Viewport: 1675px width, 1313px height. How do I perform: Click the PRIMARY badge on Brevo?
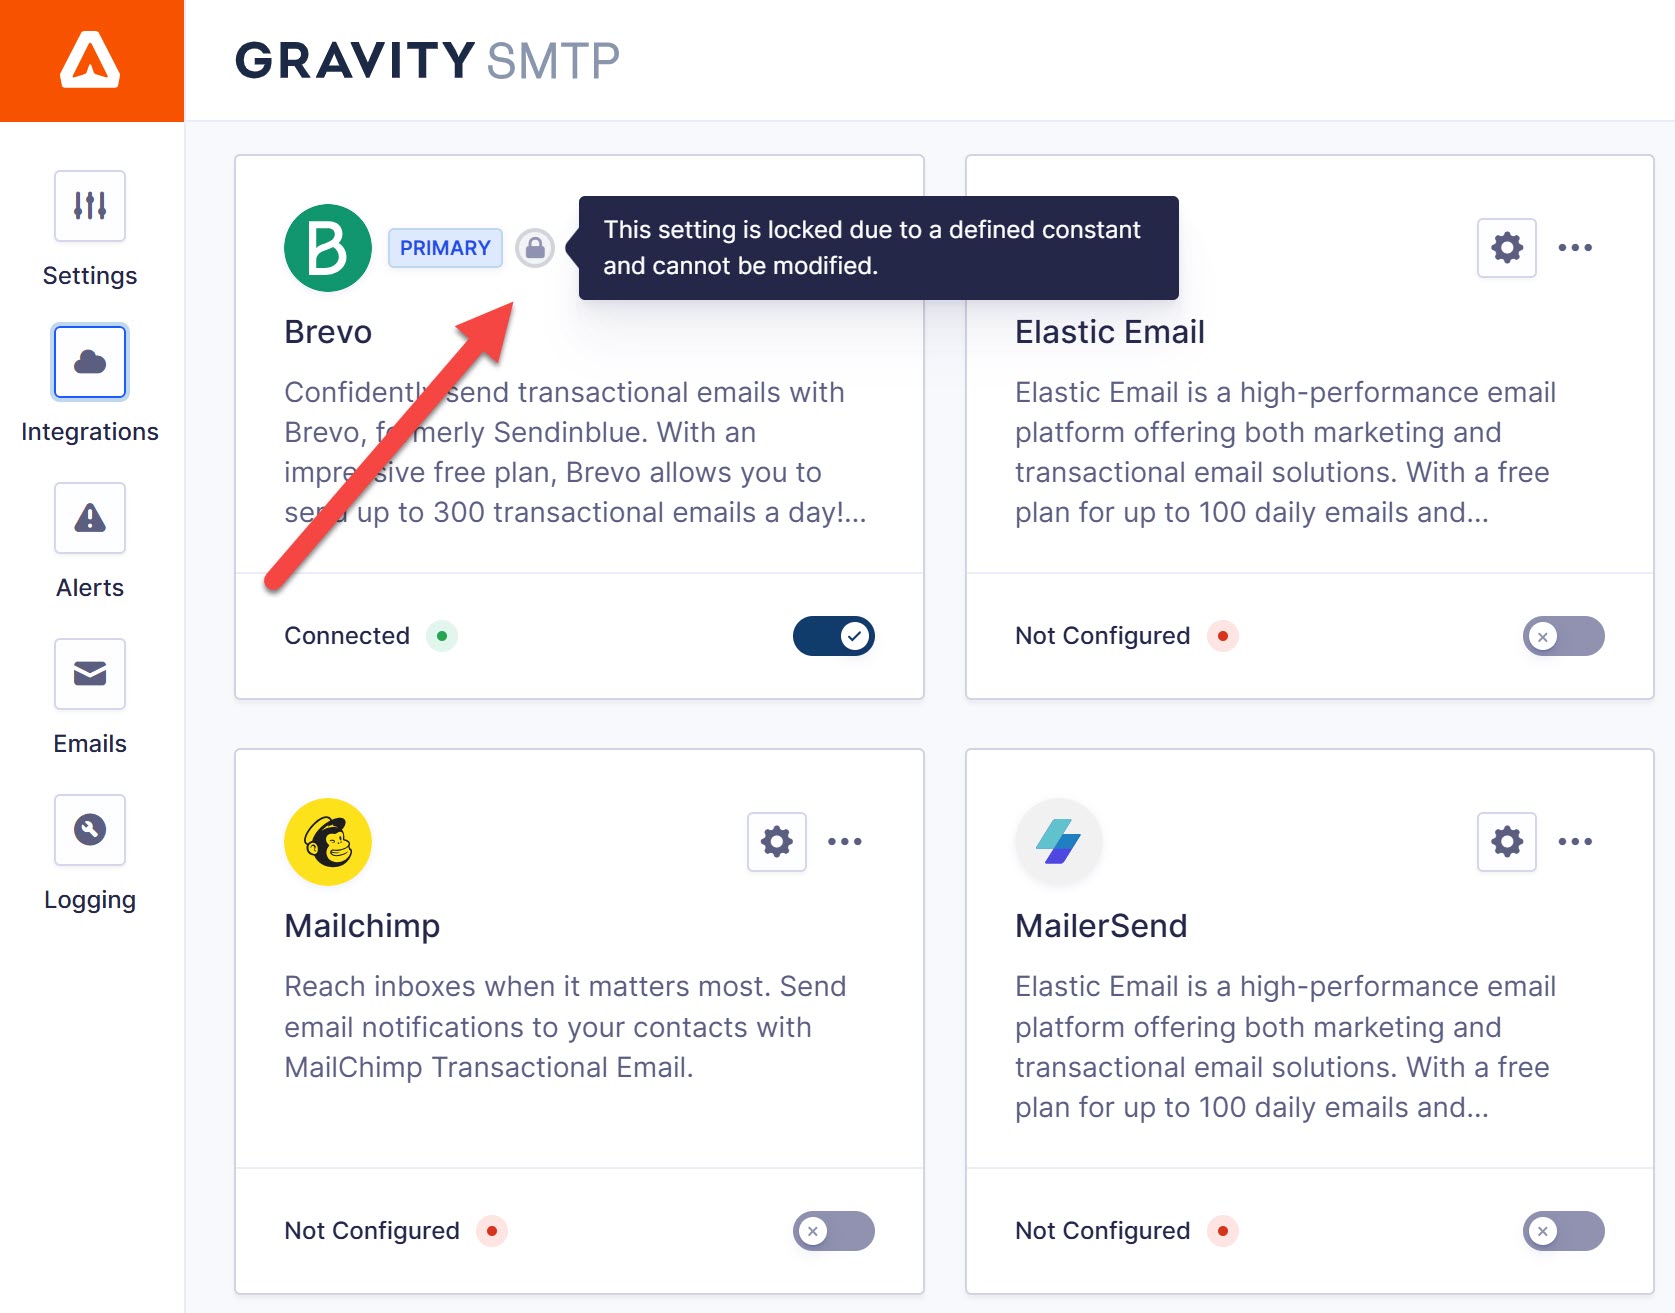pyautogui.click(x=445, y=247)
